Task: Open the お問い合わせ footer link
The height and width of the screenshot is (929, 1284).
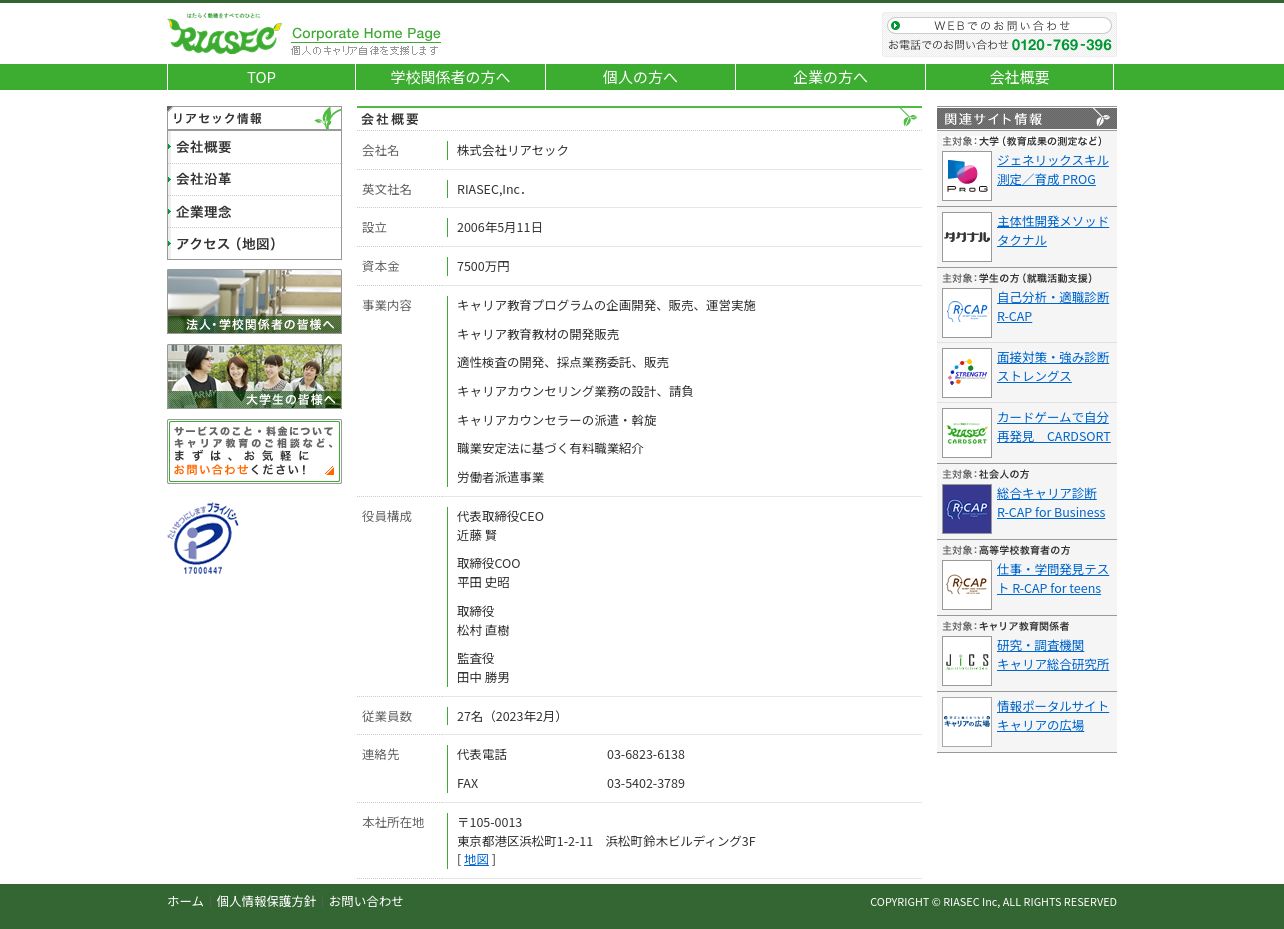Action: pyautogui.click(x=366, y=902)
